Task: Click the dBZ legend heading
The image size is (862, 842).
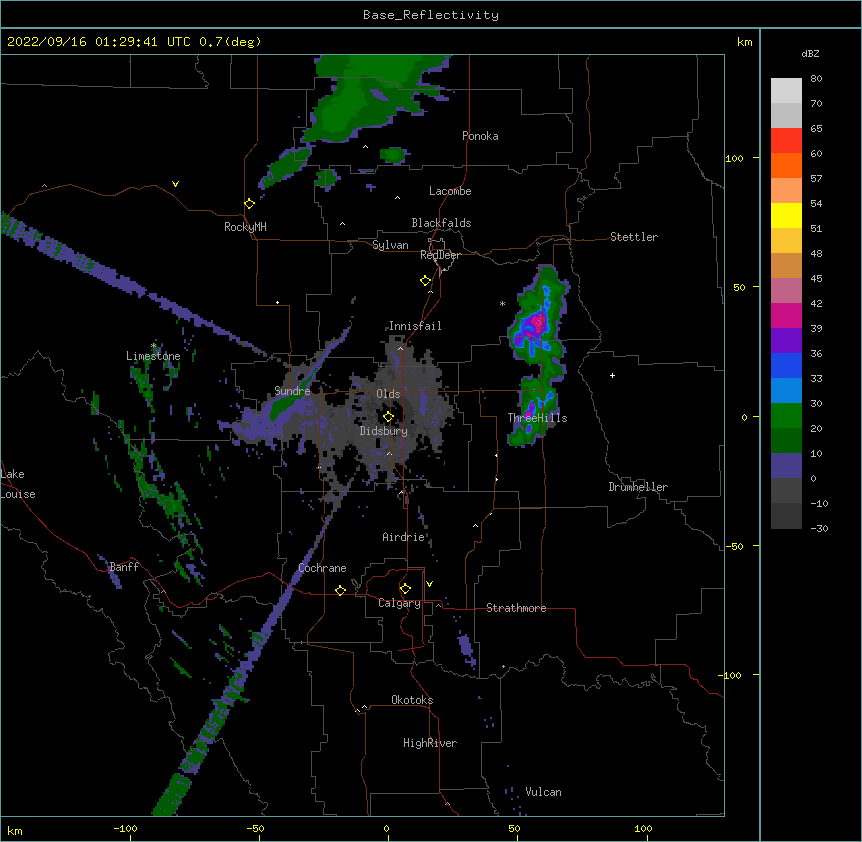Action: pyautogui.click(x=810, y=53)
